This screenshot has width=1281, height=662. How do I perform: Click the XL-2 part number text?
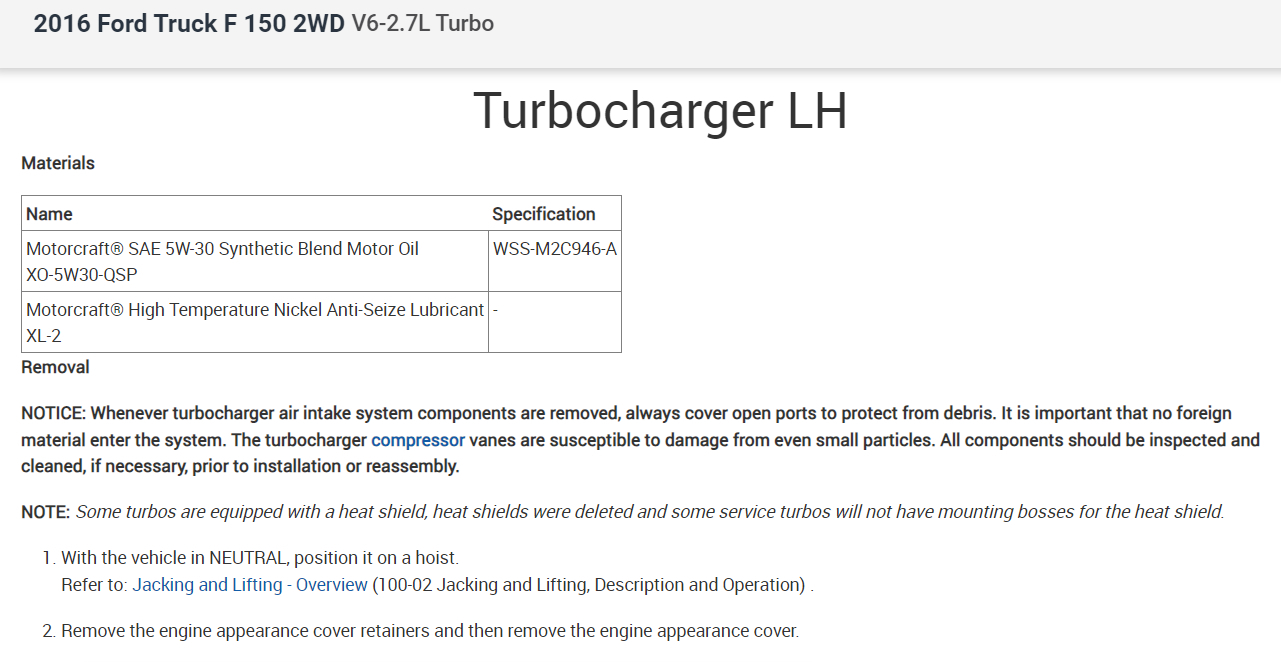(x=44, y=336)
